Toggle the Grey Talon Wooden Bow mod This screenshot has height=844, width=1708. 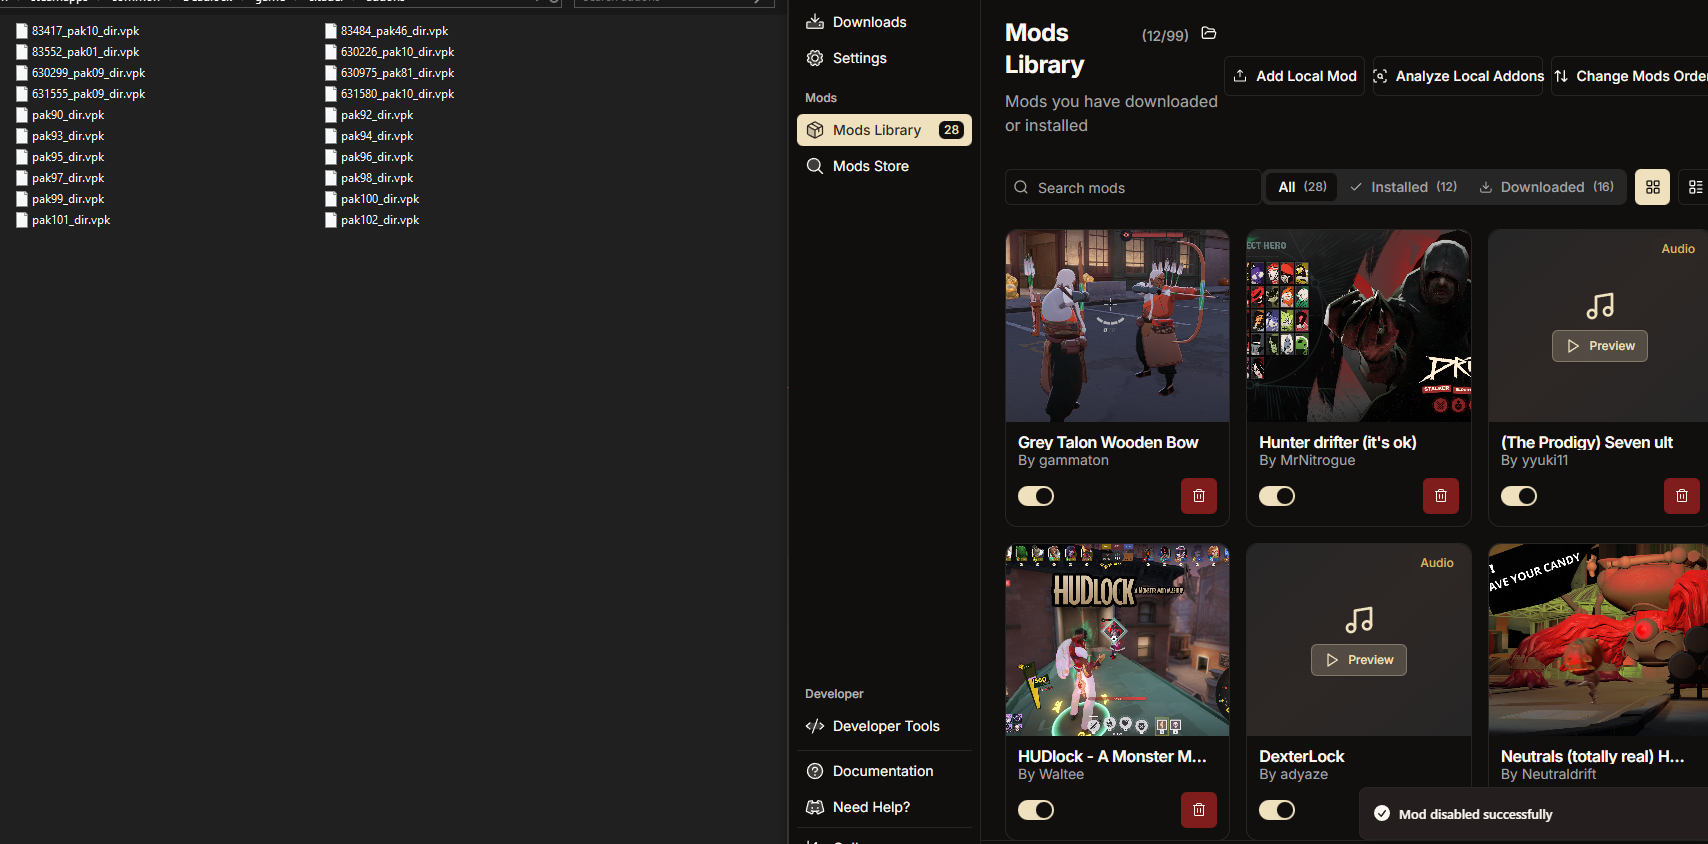point(1036,496)
